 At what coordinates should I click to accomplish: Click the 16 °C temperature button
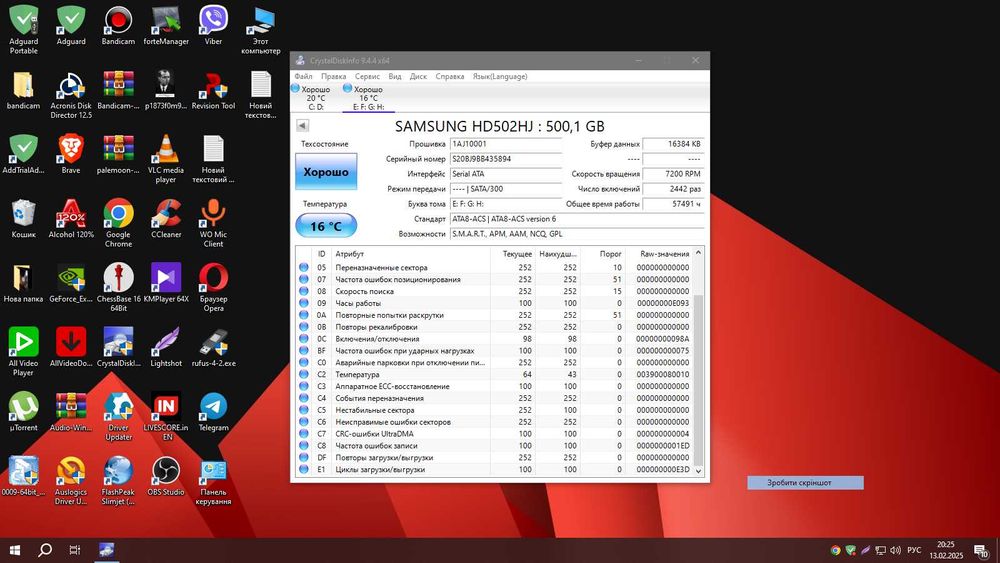pos(326,226)
